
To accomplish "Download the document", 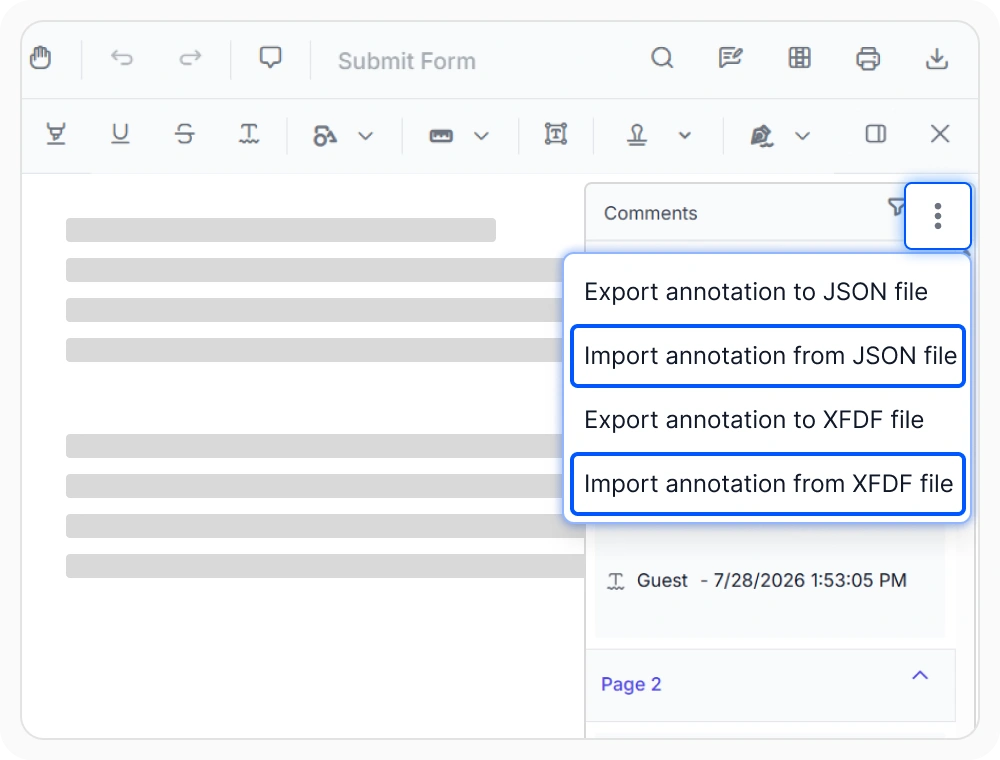I will point(936,59).
